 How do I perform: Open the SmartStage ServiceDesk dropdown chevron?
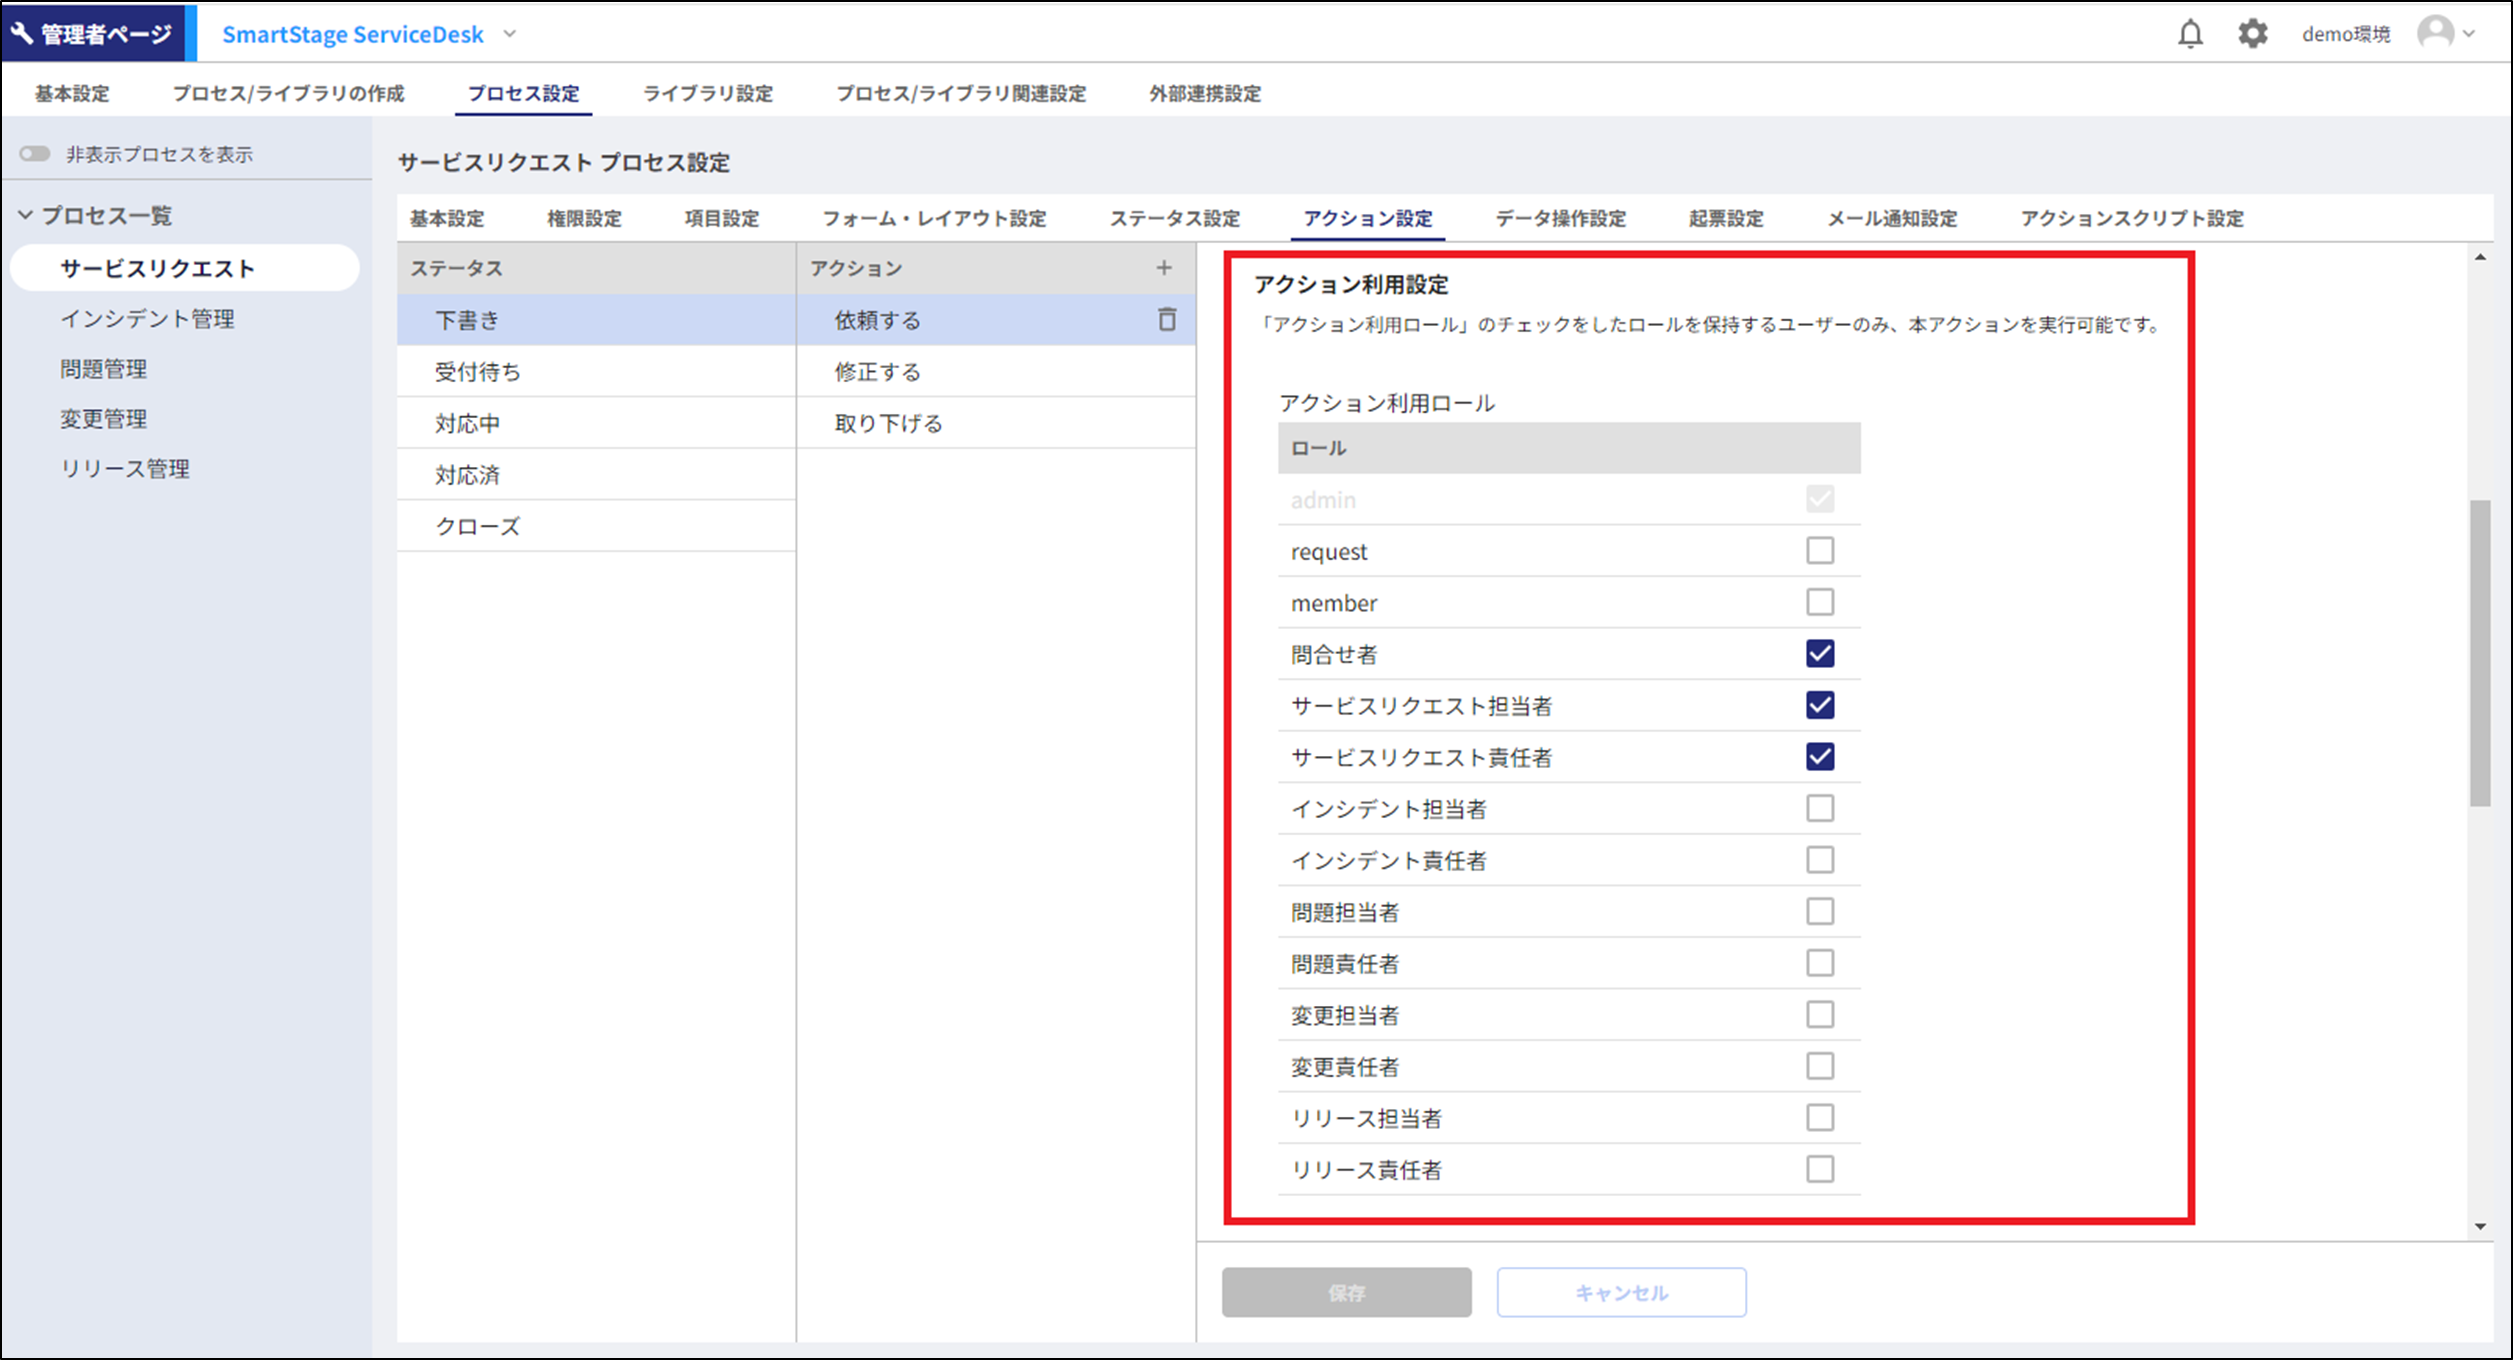(x=510, y=34)
